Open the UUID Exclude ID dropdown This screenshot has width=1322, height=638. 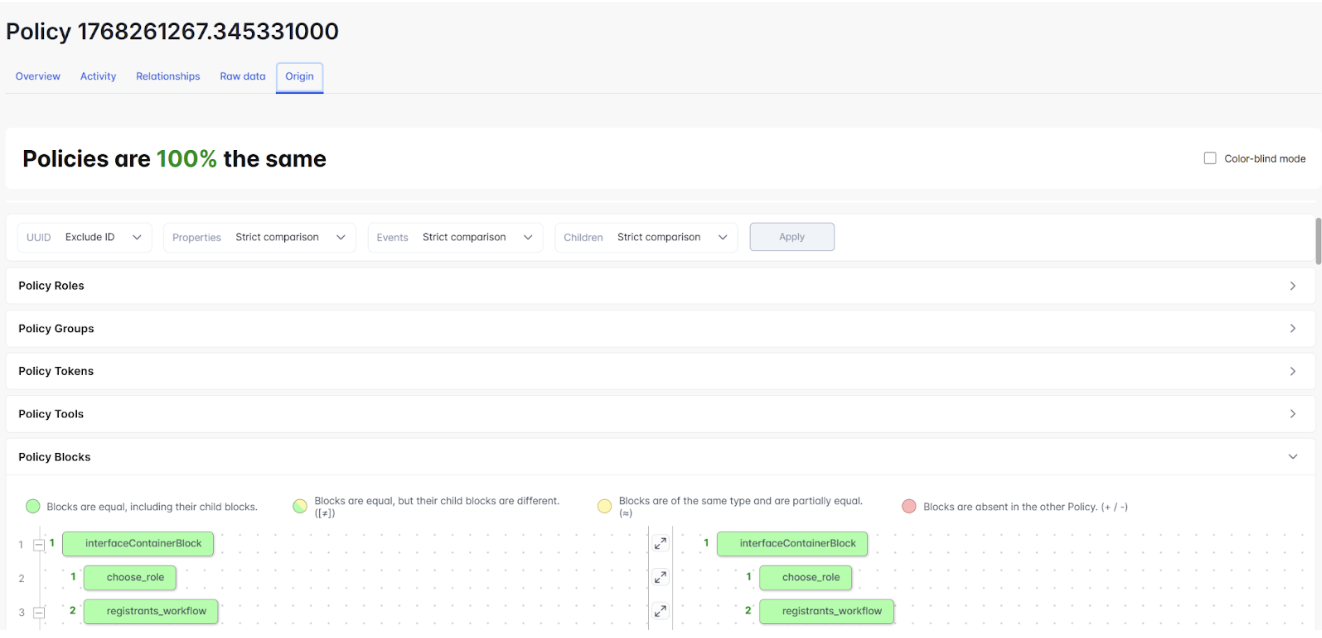click(85, 237)
